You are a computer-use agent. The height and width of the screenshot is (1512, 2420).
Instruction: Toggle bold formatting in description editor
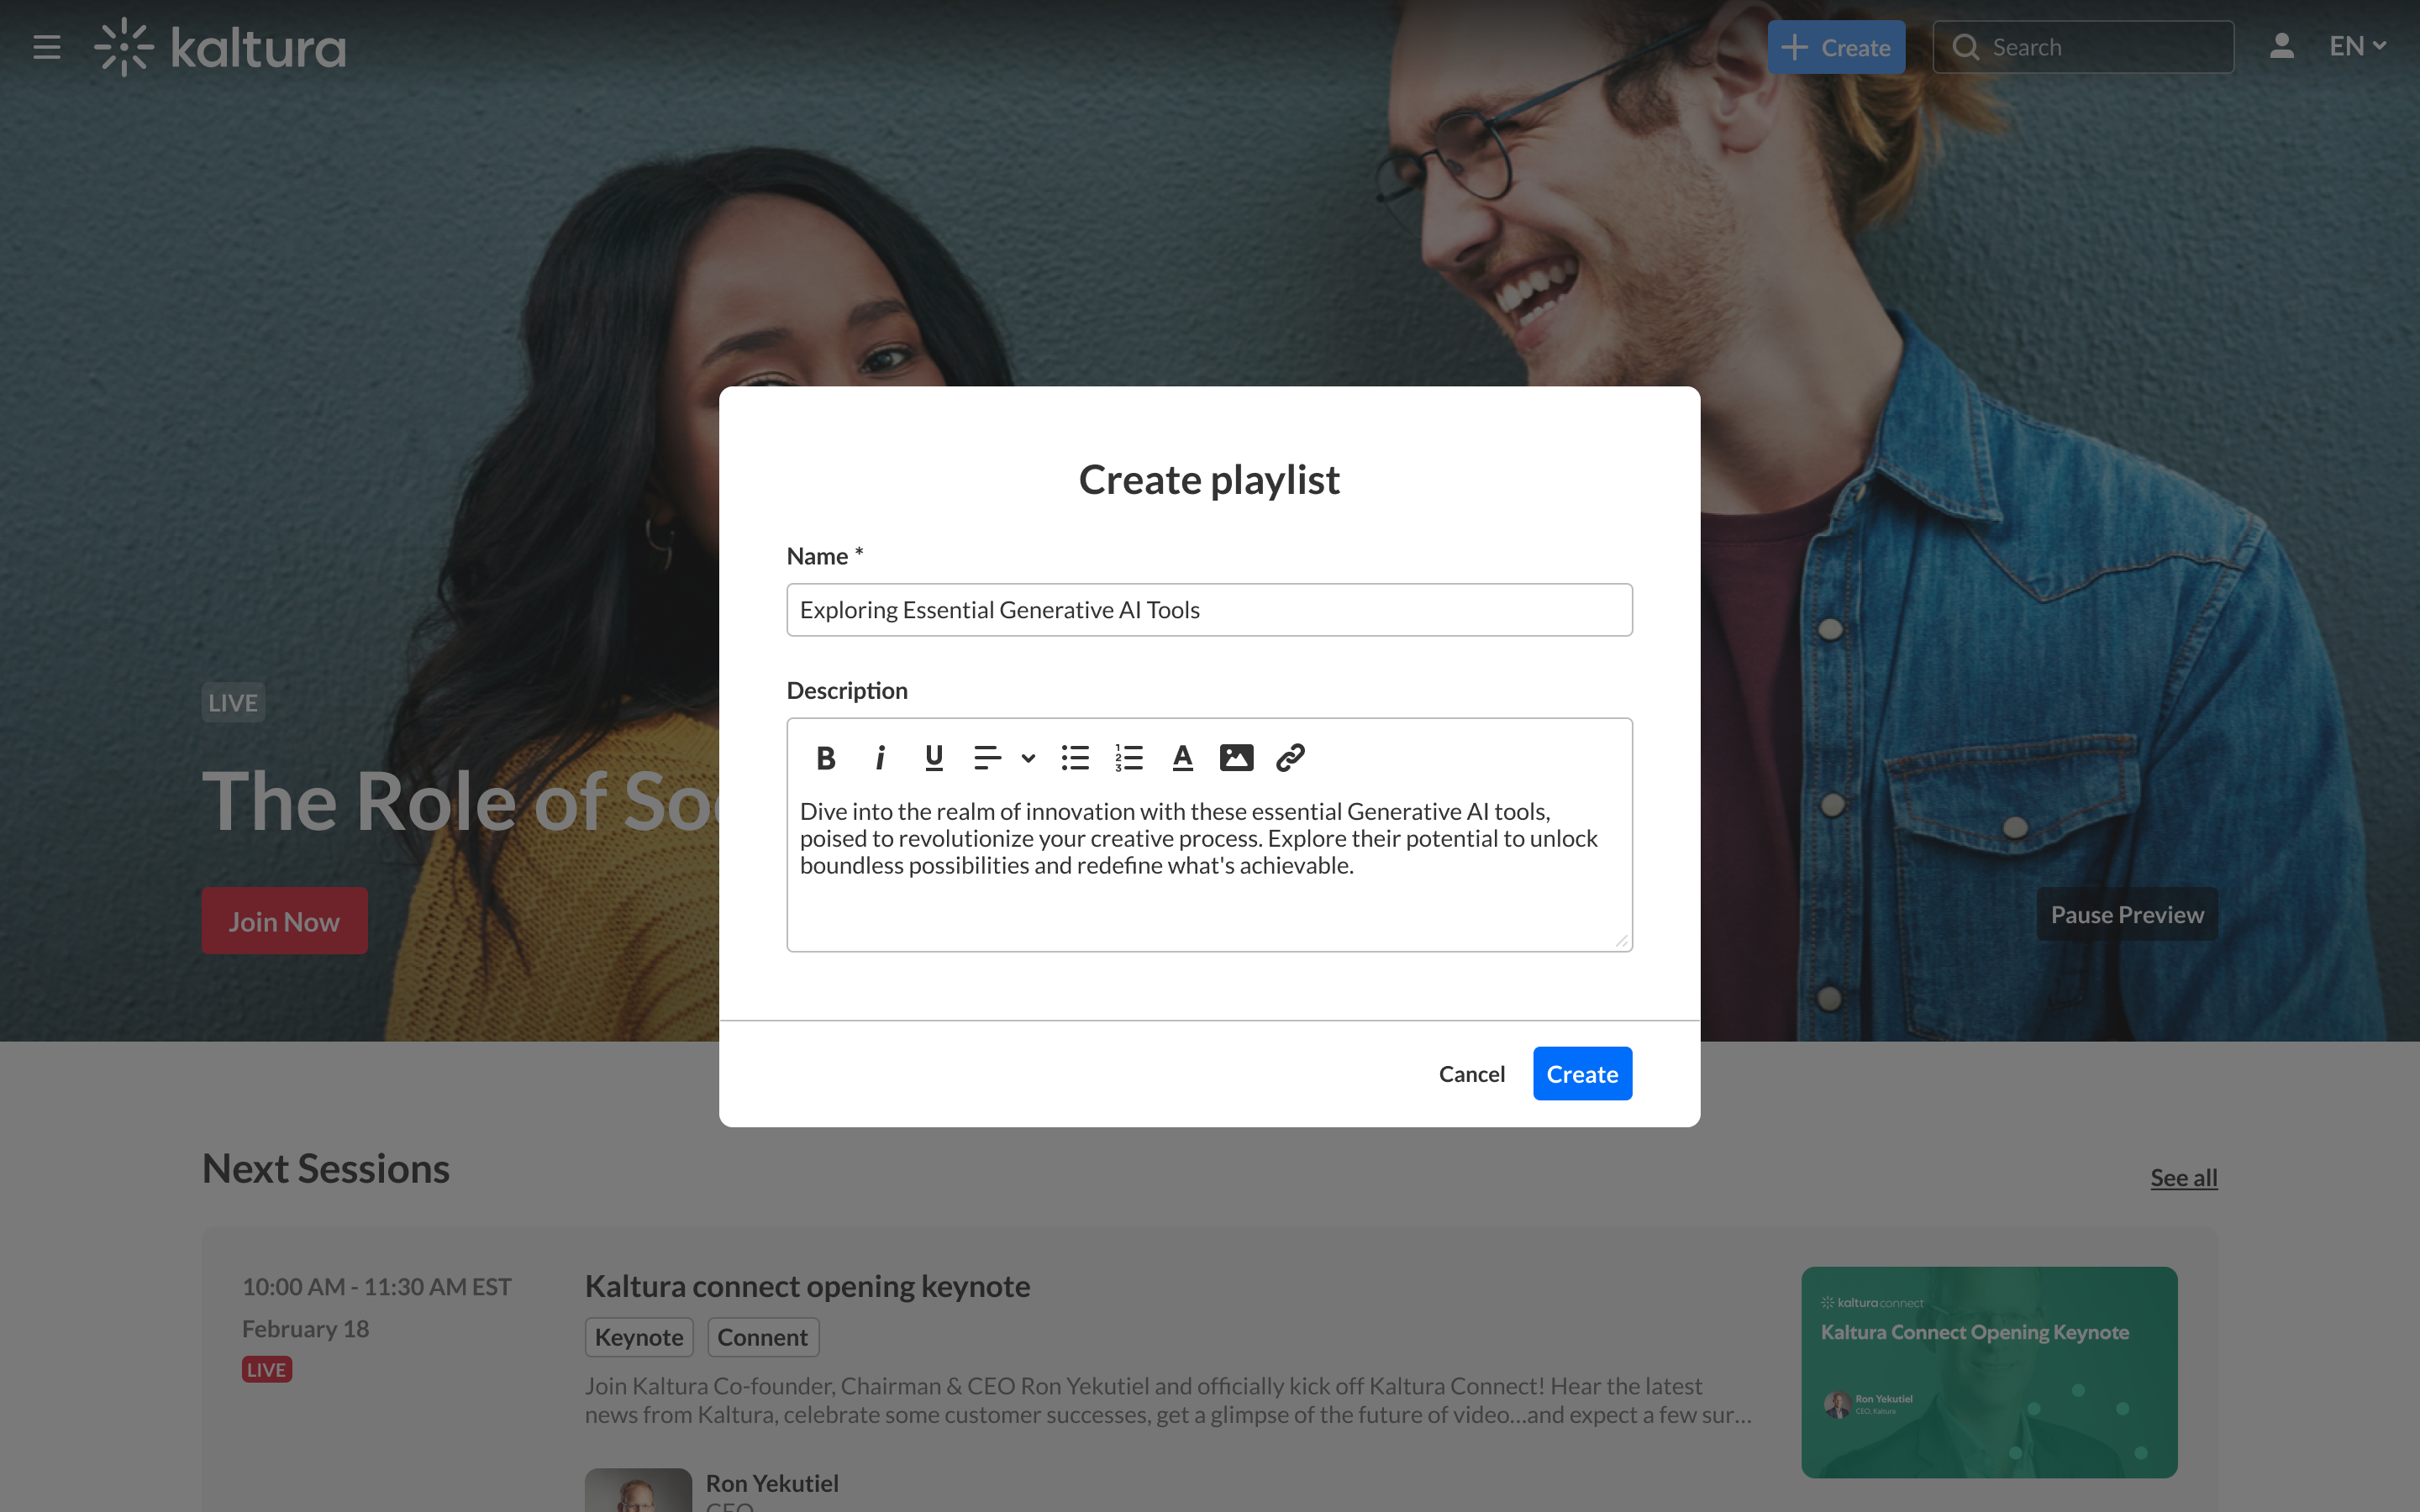(825, 758)
